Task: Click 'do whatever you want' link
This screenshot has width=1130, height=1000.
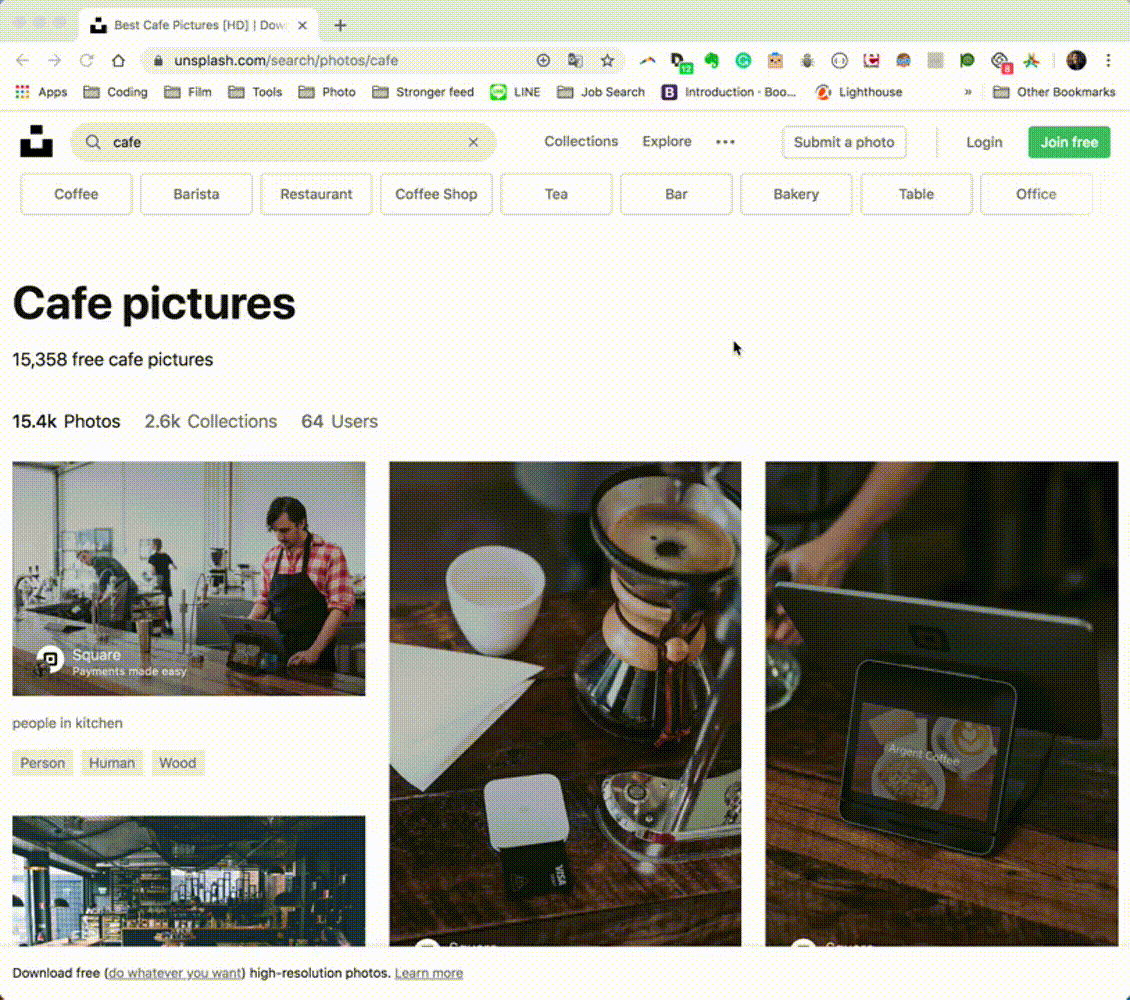Action: (175, 973)
